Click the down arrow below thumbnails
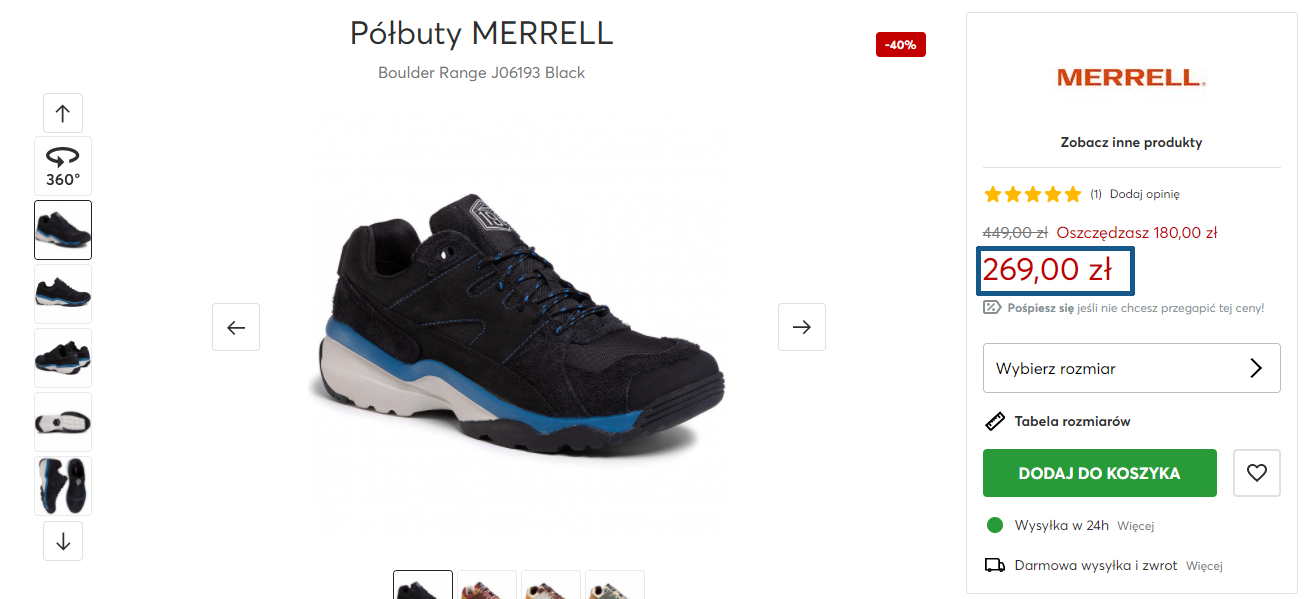This screenshot has width=1314, height=599. click(x=63, y=541)
